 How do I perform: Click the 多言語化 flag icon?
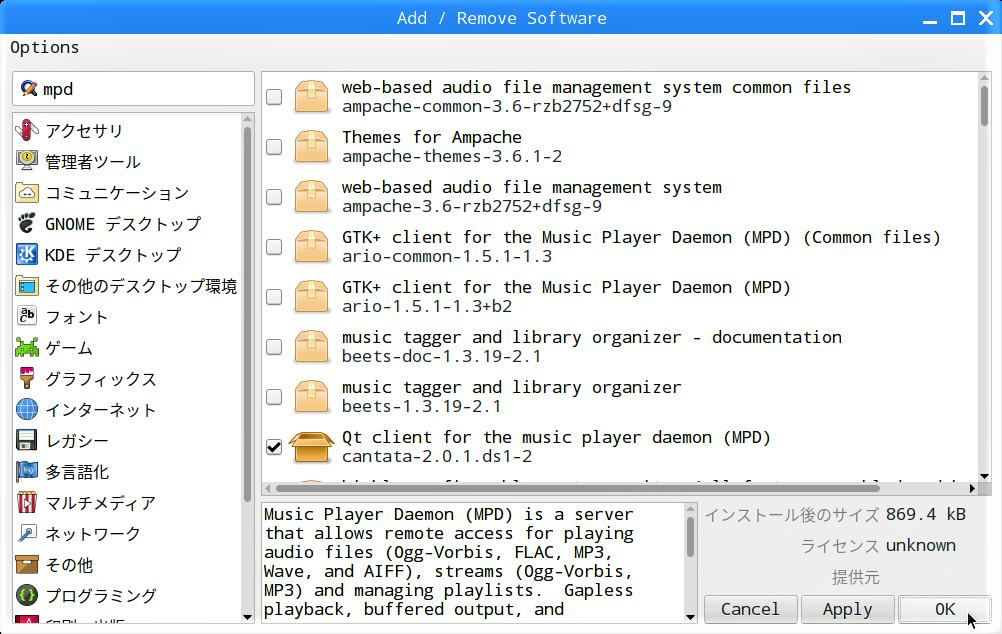tap(27, 472)
